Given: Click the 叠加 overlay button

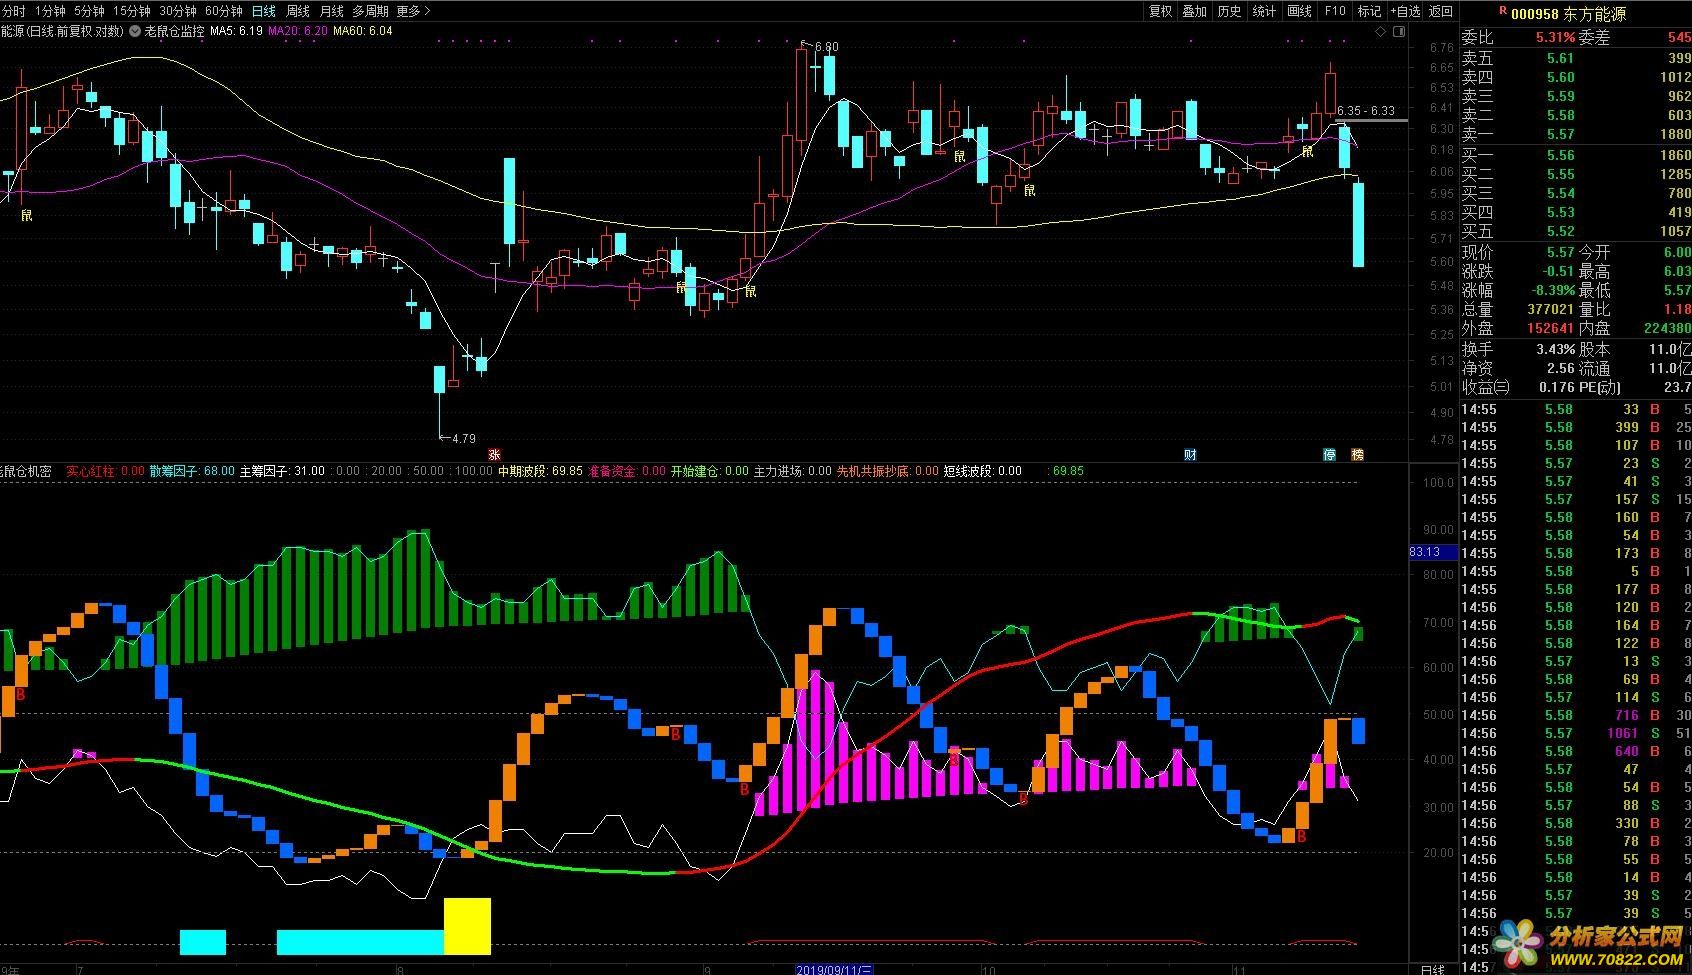Looking at the screenshot, I should 1195,11.
